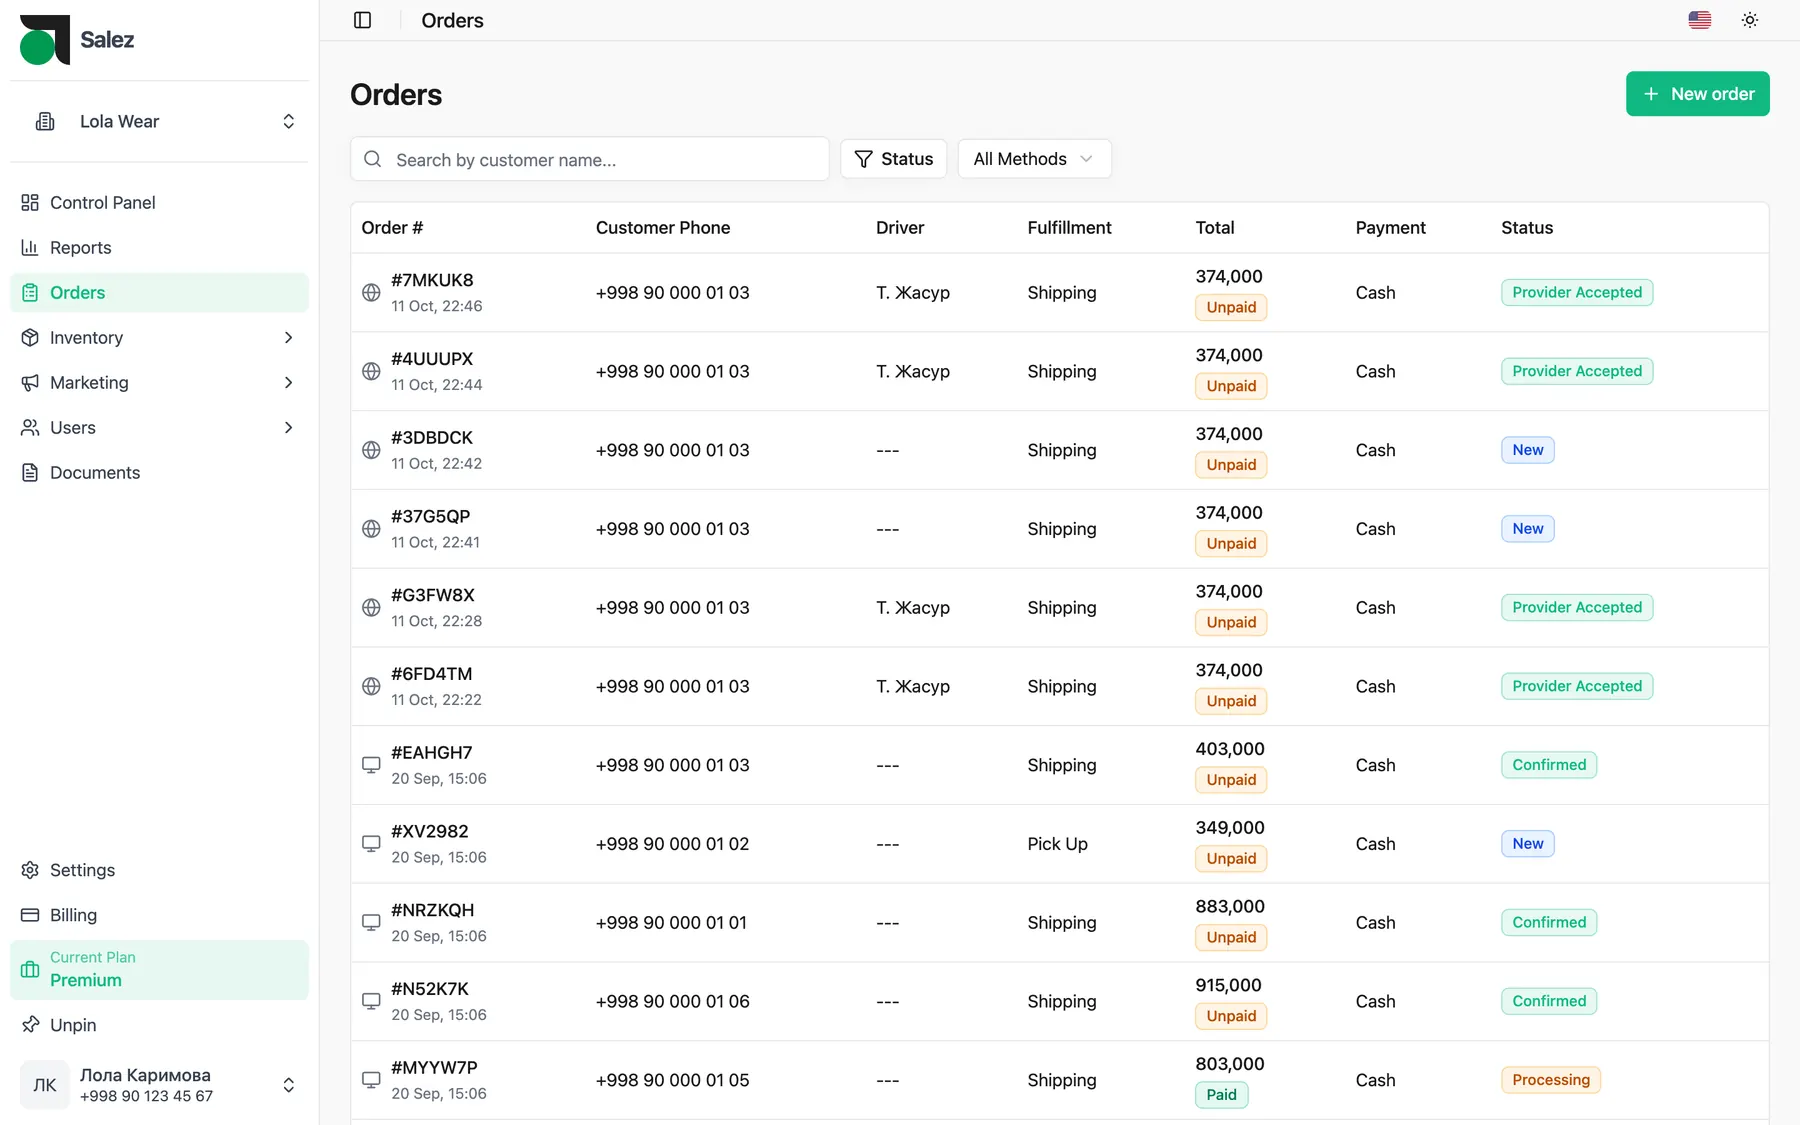
Task: Open the Lola Wear store switcher
Action: pyautogui.click(x=160, y=121)
